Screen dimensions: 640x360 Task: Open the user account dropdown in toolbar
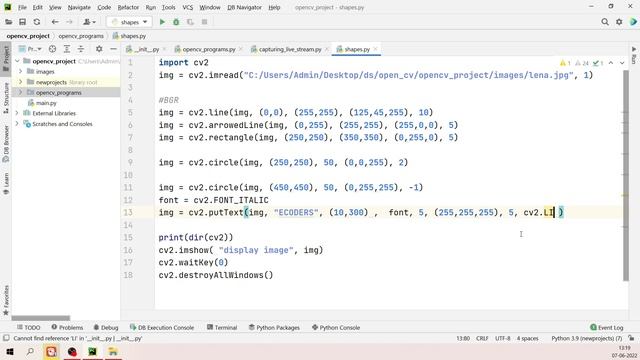point(89,22)
